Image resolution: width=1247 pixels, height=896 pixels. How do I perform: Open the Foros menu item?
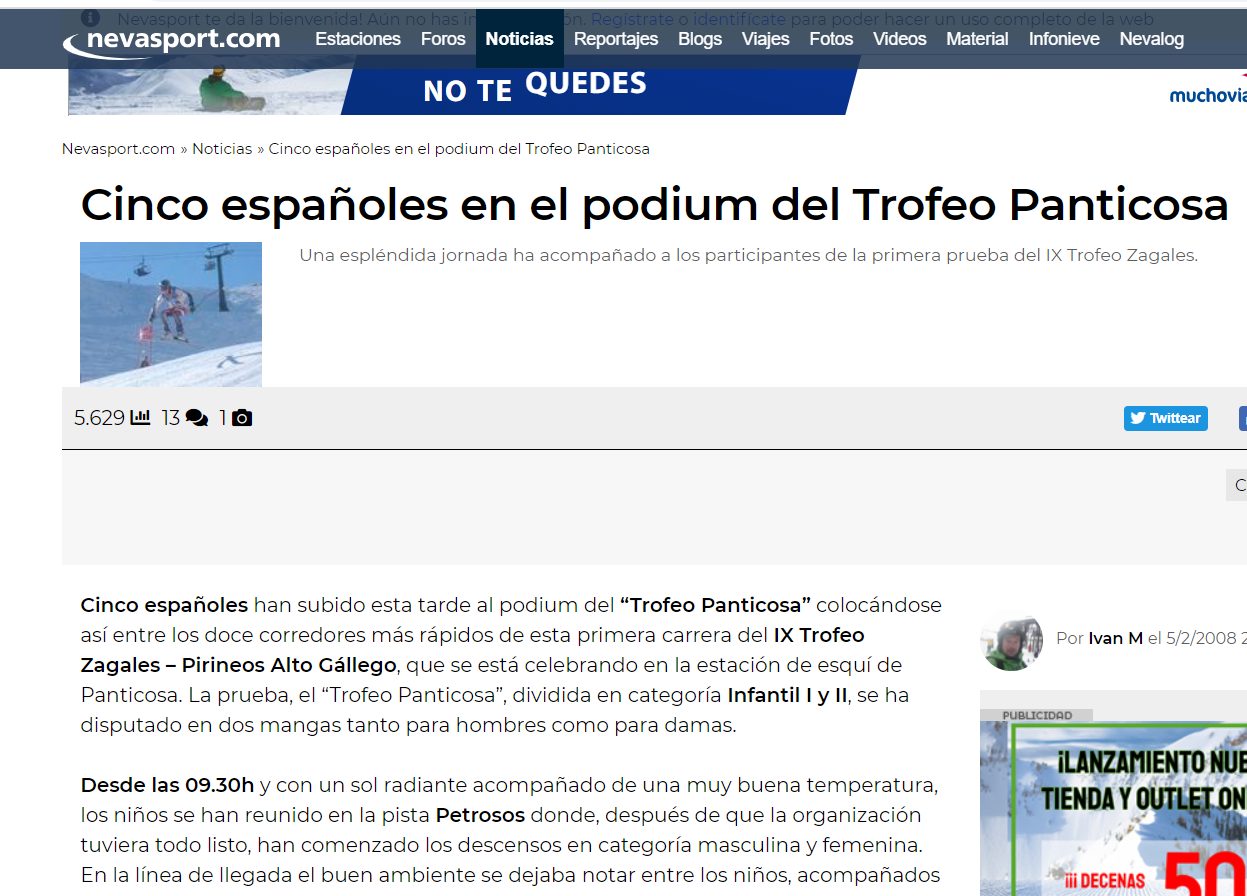point(443,39)
